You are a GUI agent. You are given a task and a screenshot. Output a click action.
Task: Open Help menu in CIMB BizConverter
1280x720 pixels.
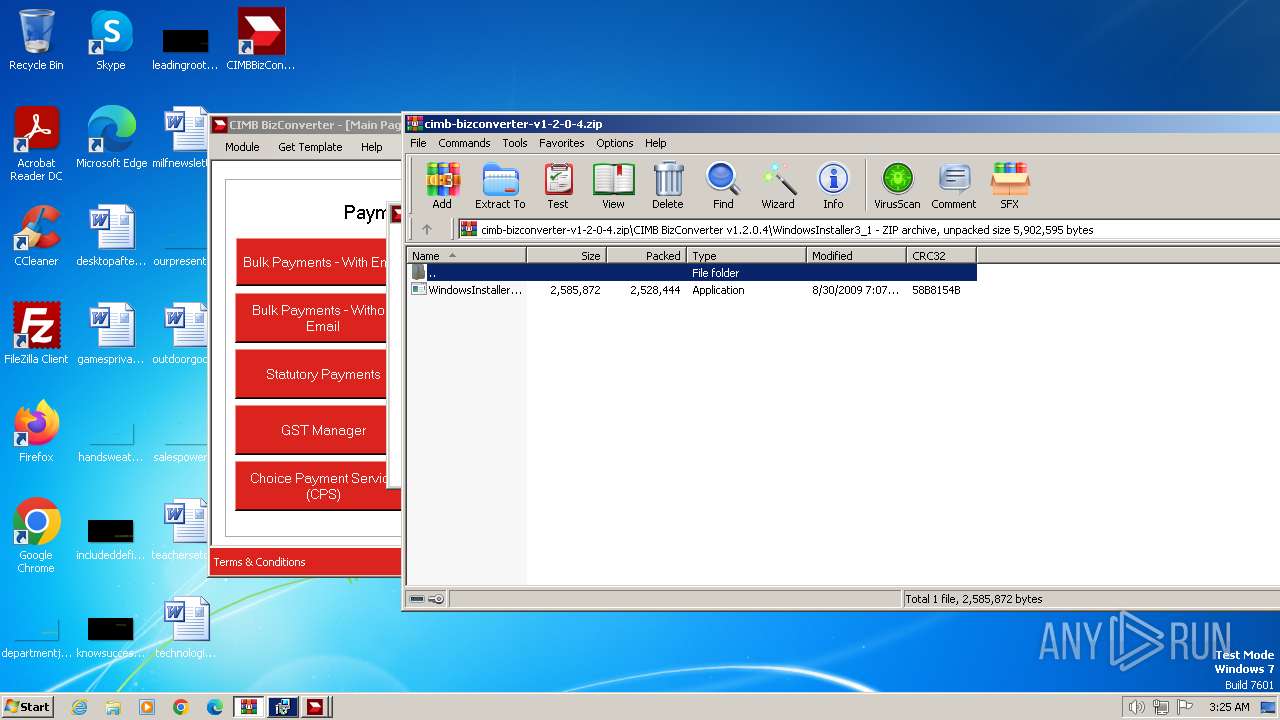(372, 147)
